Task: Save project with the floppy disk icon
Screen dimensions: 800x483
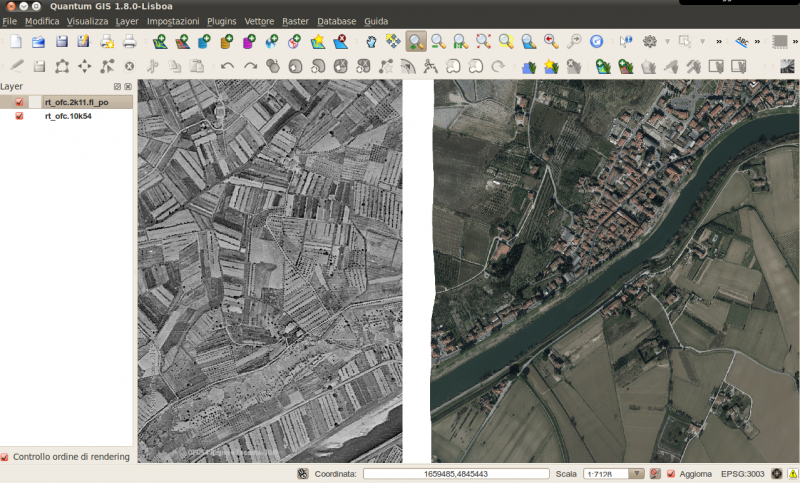Action: point(61,41)
